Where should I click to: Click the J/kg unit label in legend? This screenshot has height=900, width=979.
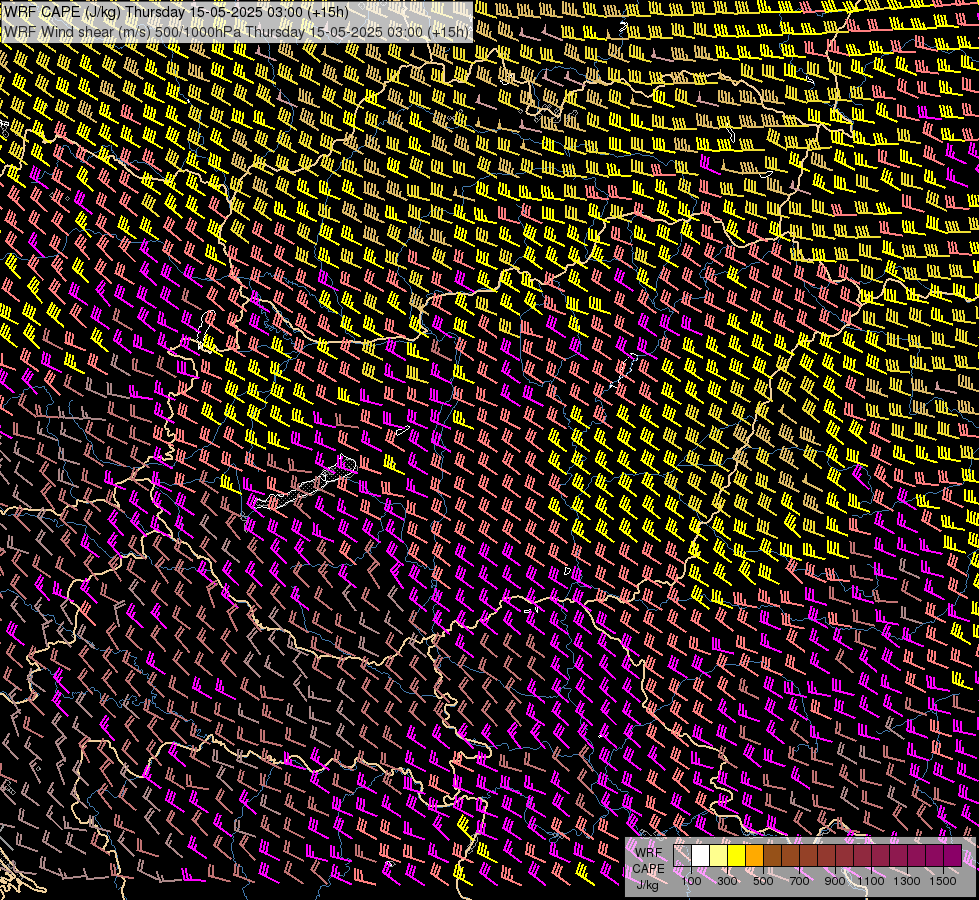tap(647, 885)
